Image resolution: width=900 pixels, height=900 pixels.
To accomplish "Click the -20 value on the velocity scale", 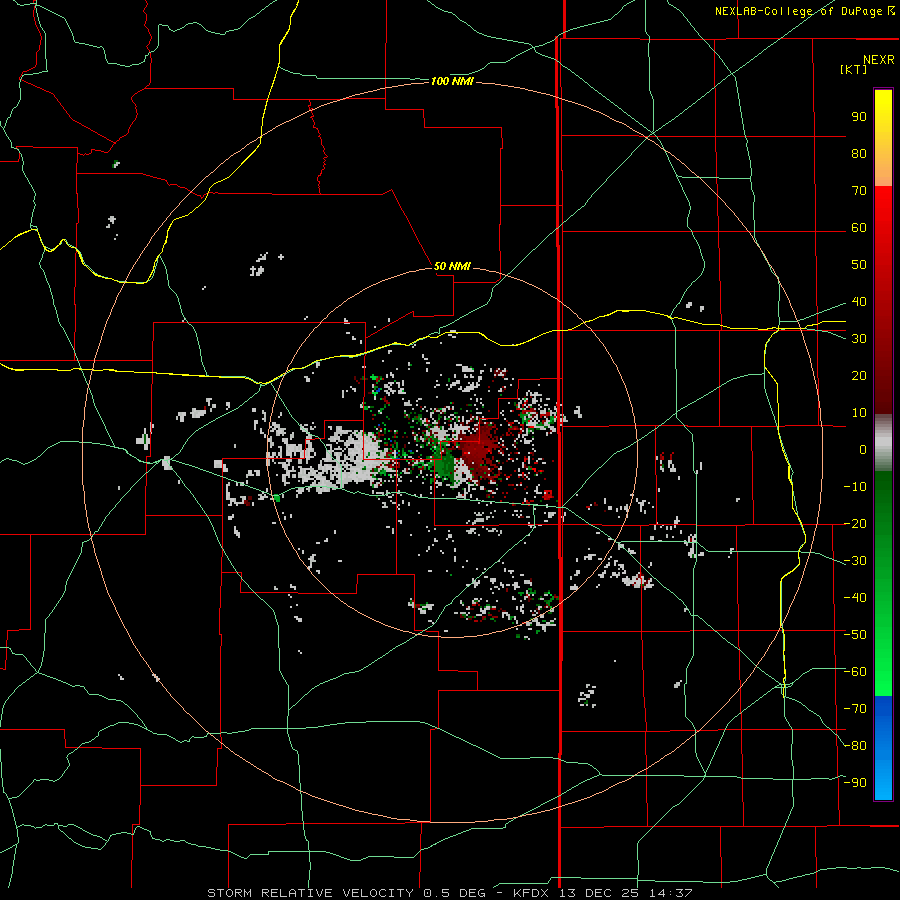I will click(855, 523).
